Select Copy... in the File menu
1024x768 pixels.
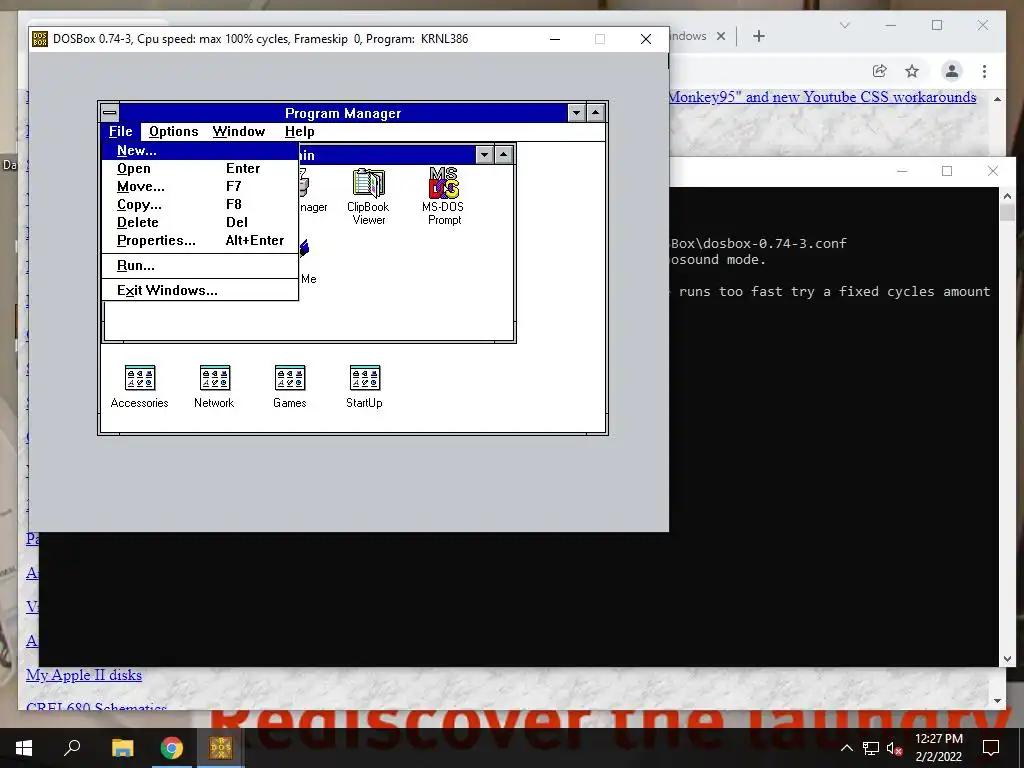[x=200, y=204]
